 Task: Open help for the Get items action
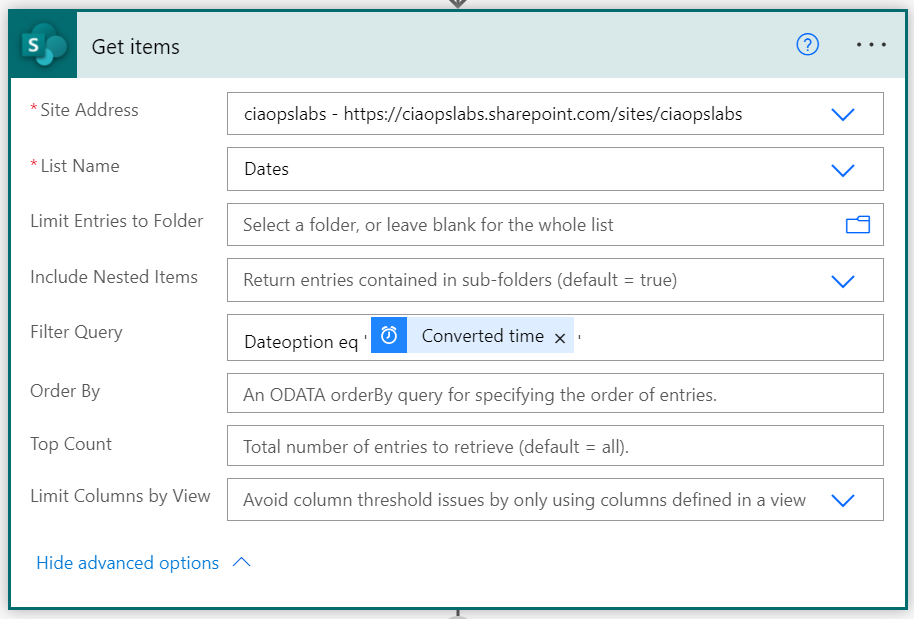pyautogui.click(x=807, y=45)
